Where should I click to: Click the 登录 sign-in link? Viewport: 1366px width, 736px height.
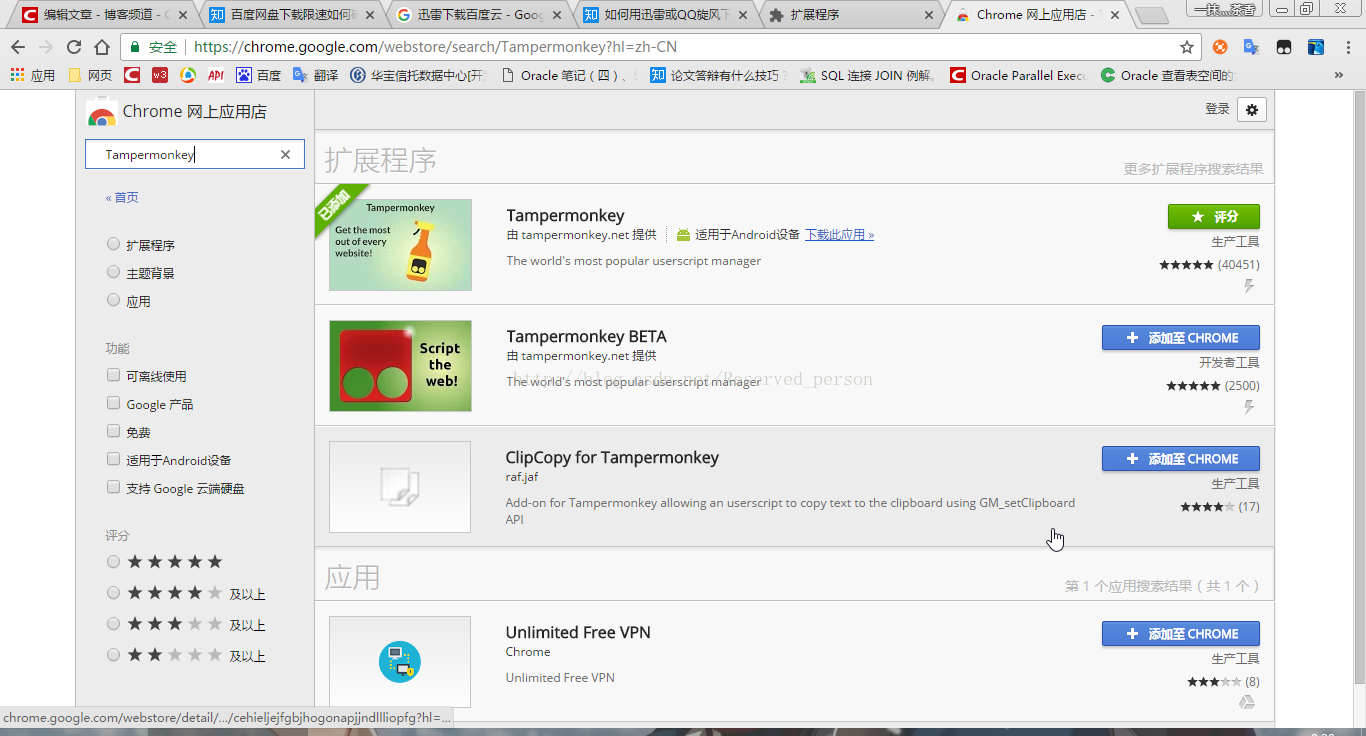pos(1217,109)
